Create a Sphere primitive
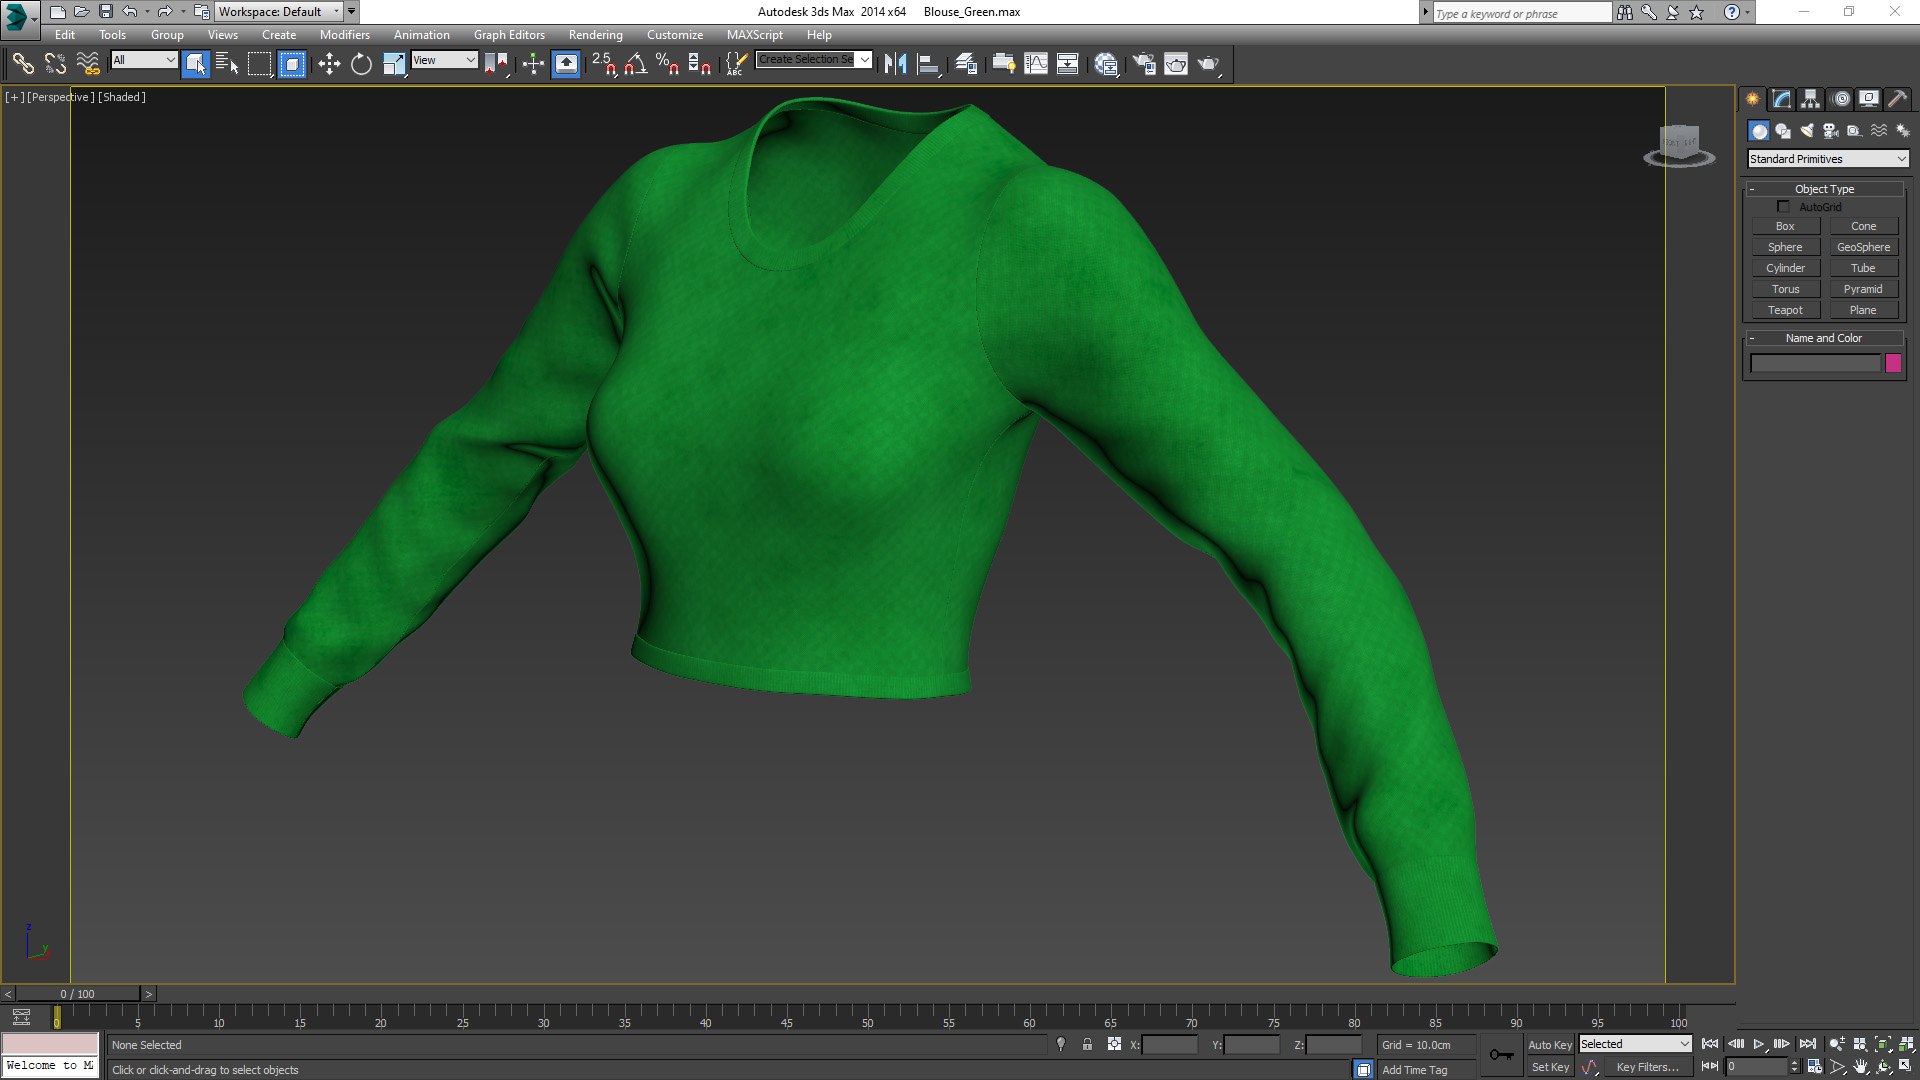The image size is (1920, 1080). 1785,247
